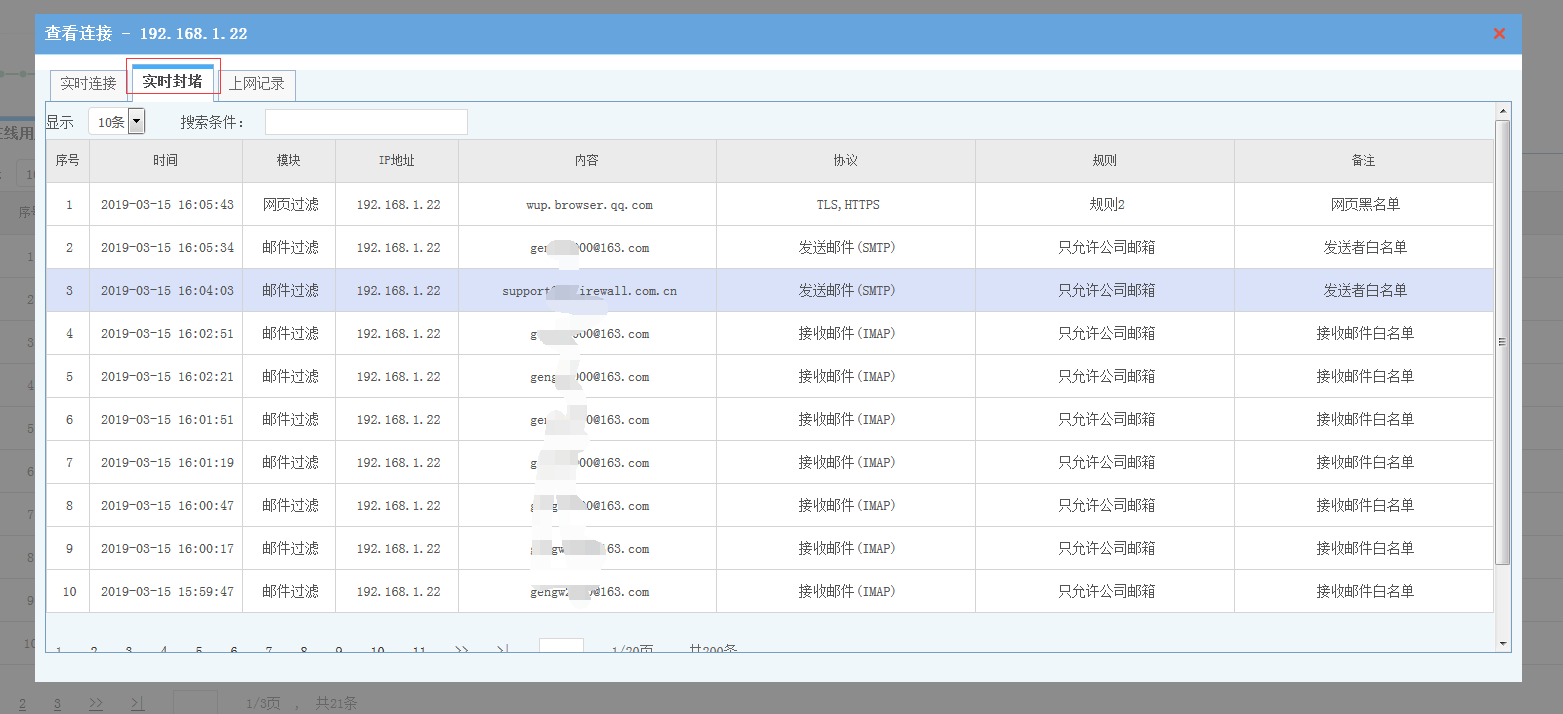
Task: Select the 实时封堵 tab
Action: click(172, 82)
